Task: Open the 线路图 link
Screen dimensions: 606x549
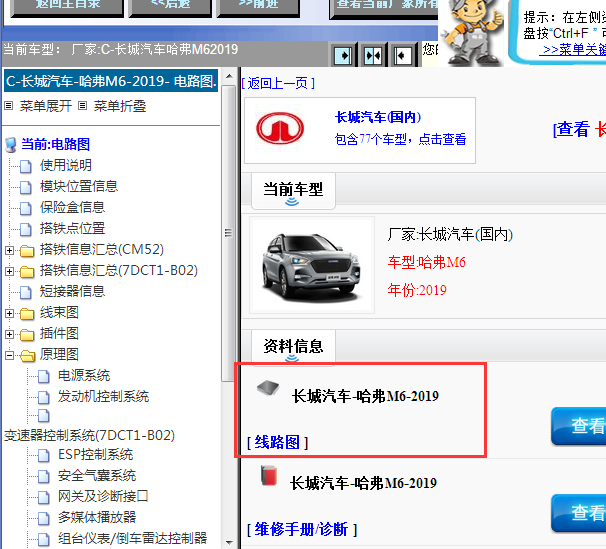Action: point(277,442)
